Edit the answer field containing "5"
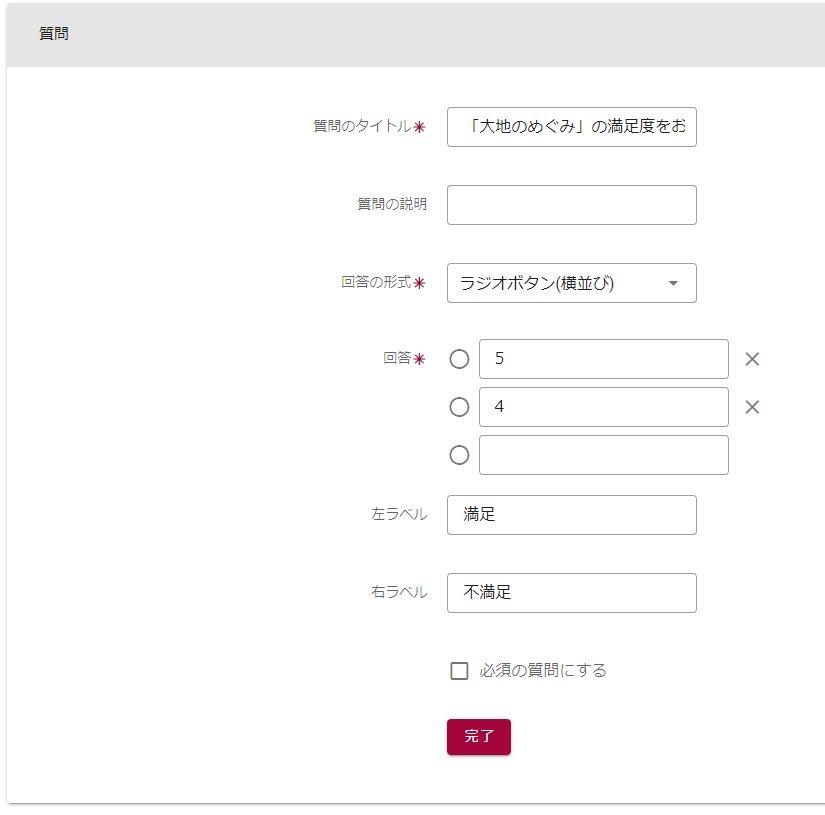 (x=603, y=359)
